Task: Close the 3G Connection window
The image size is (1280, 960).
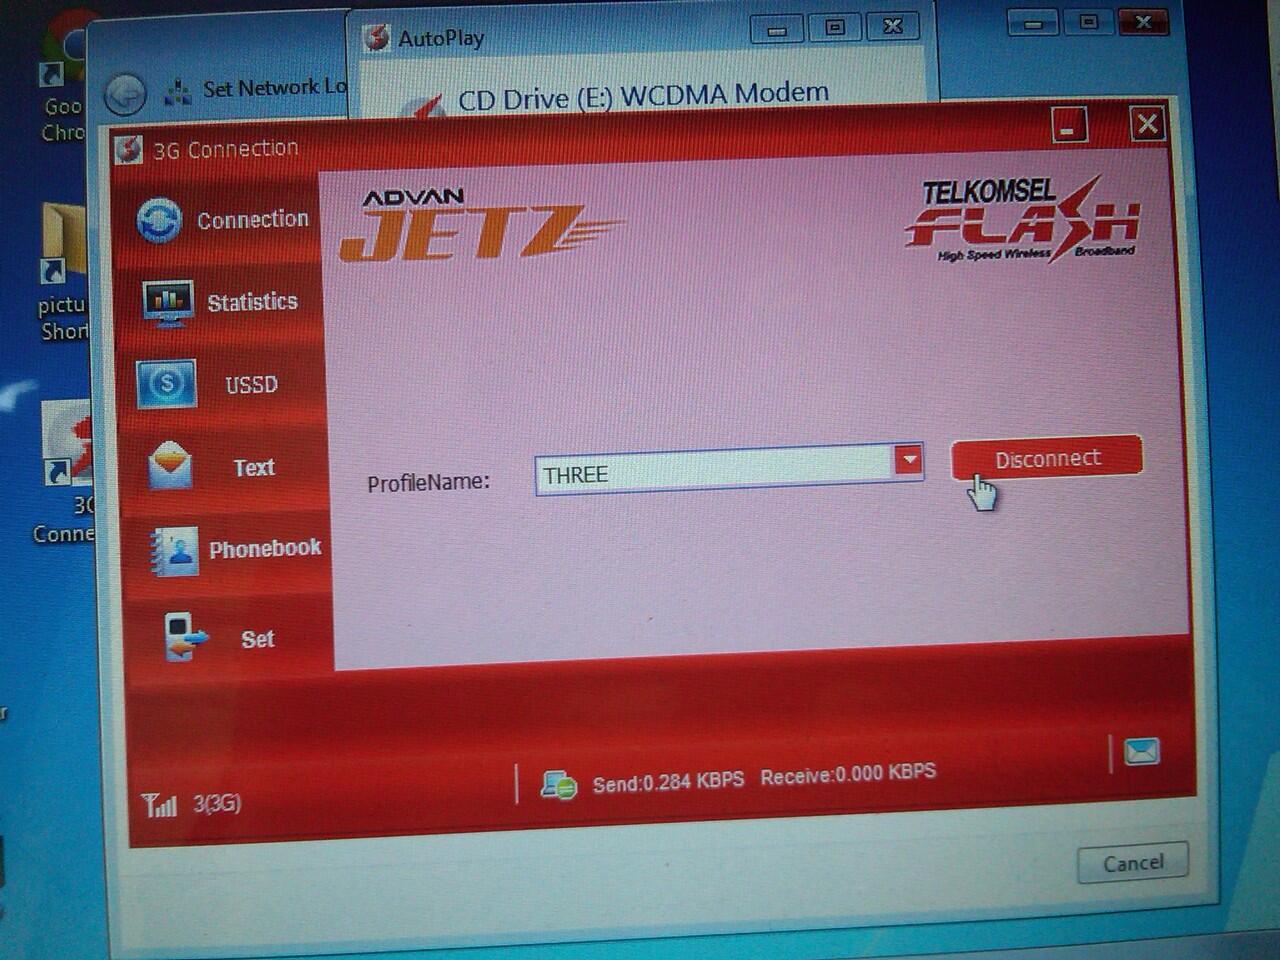Action: tap(1147, 124)
